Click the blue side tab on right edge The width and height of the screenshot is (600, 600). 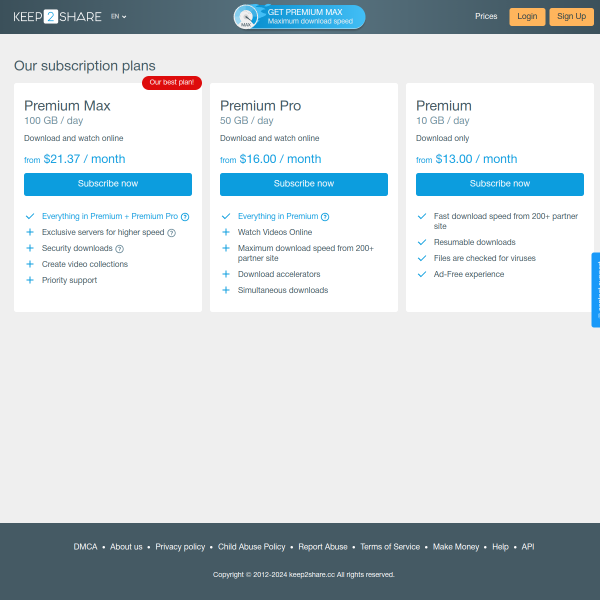click(596, 290)
